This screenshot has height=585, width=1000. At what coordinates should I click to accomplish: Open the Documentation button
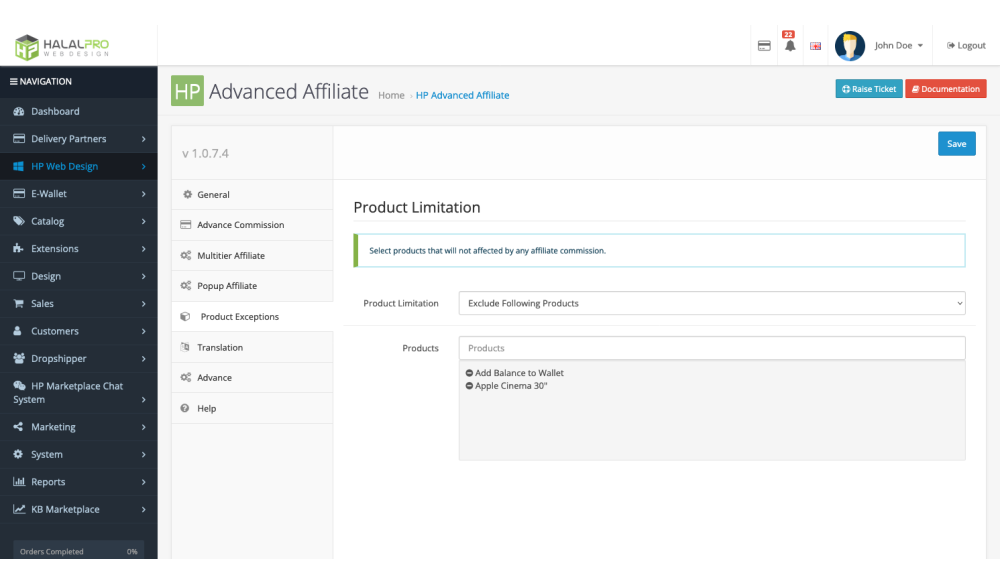[945, 89]
